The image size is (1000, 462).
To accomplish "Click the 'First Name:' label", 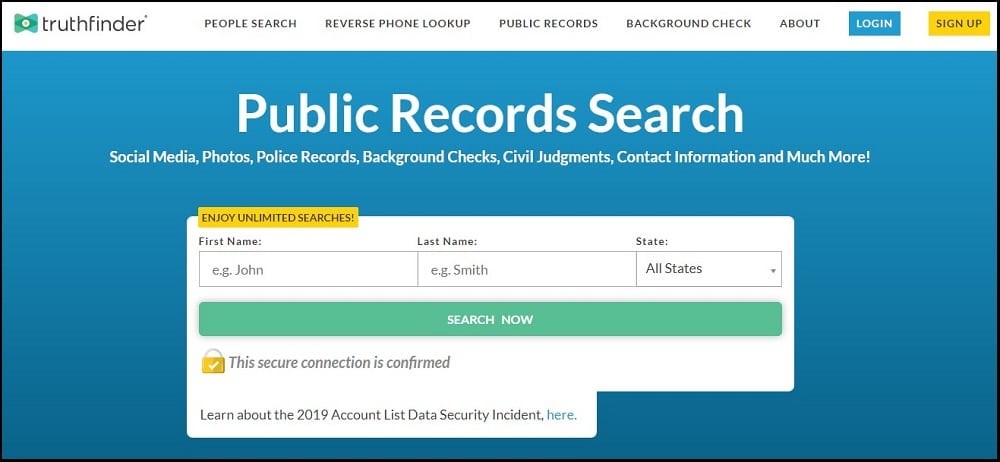I will 230,241.
